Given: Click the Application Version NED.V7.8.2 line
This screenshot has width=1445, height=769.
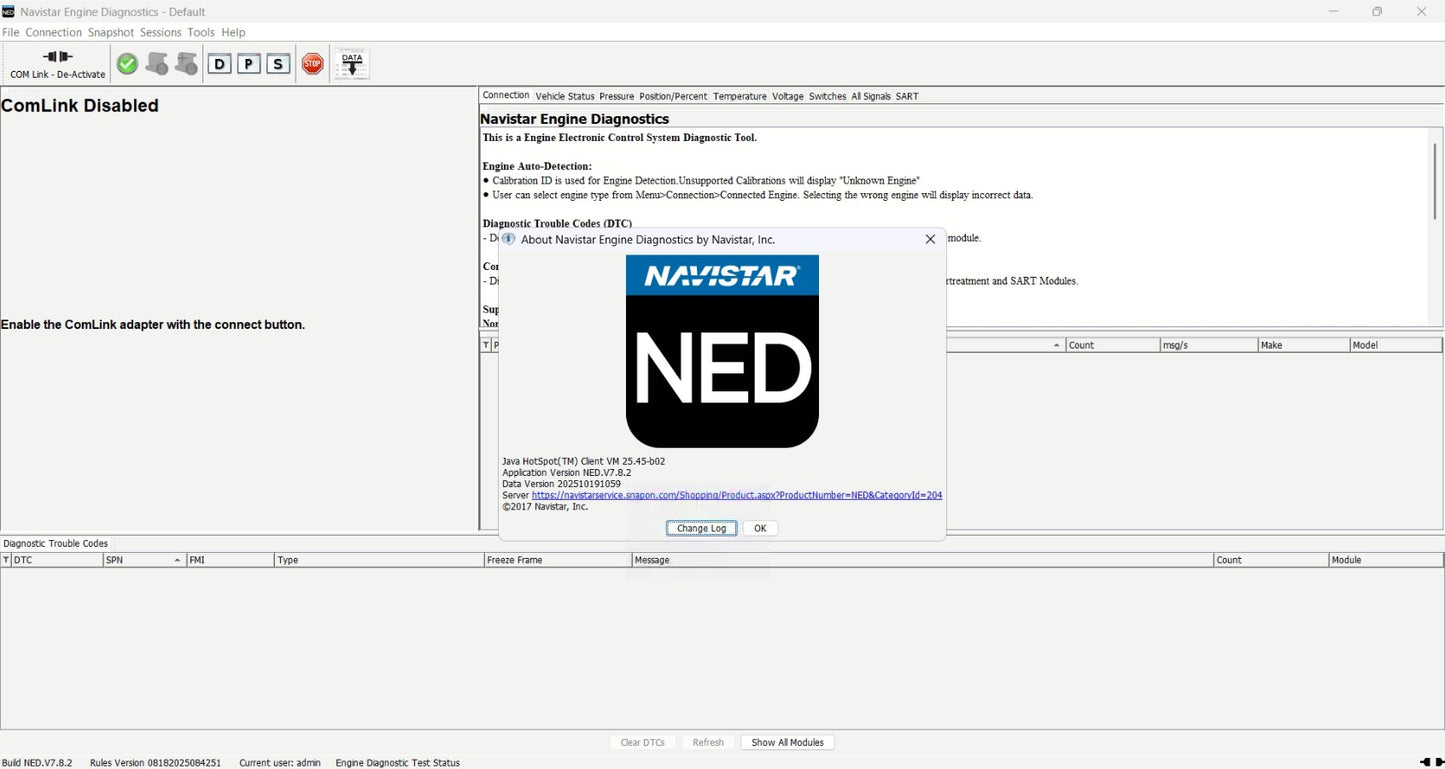Looking at the screenshot, I should (x=567, y=473).
